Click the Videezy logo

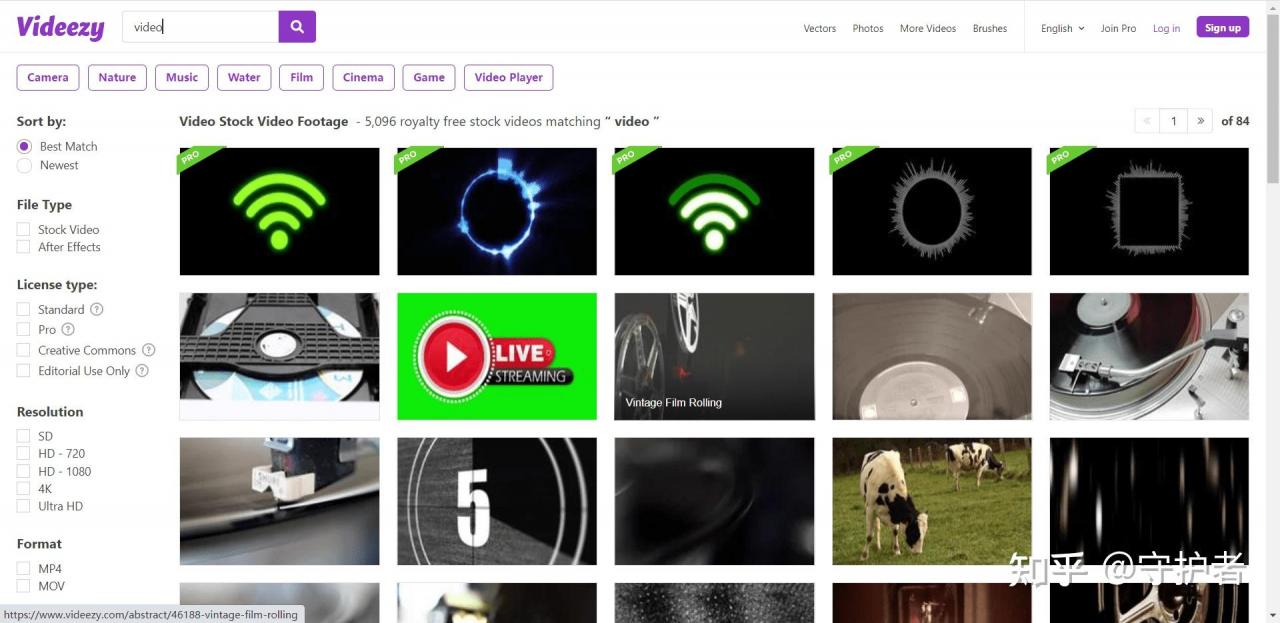[x=60, y=27]
